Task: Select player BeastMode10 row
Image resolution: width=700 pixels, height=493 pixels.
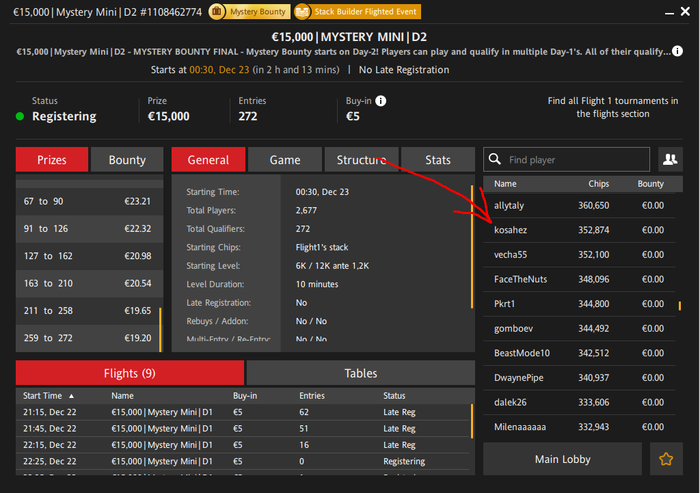Action: click(x=579, y=353)
